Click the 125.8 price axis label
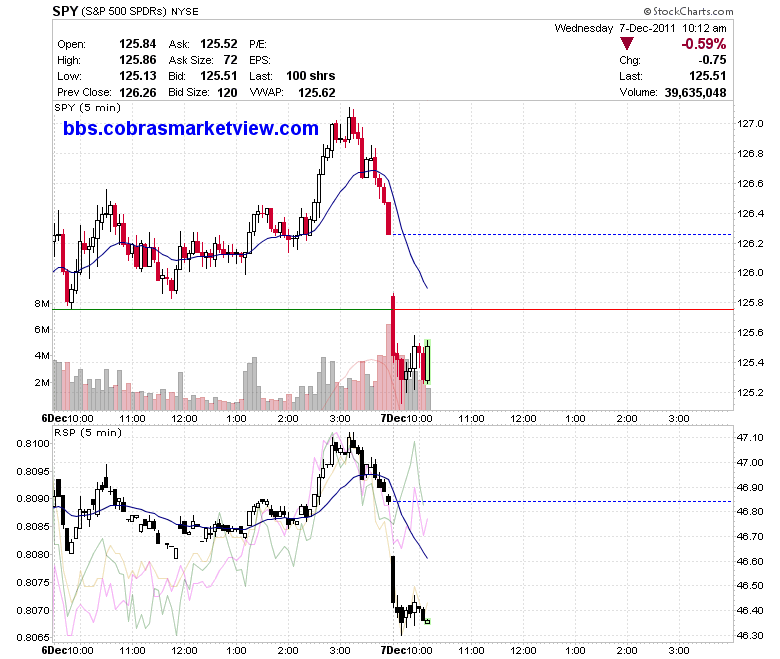The image size is (780, 659). pos(750,302)
